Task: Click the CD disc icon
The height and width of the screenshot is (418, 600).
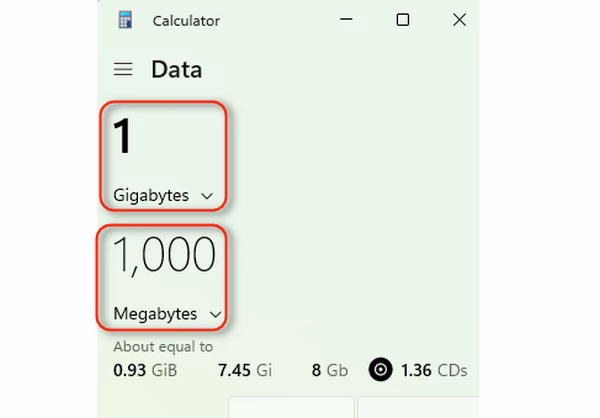Action: coord(380,370)
